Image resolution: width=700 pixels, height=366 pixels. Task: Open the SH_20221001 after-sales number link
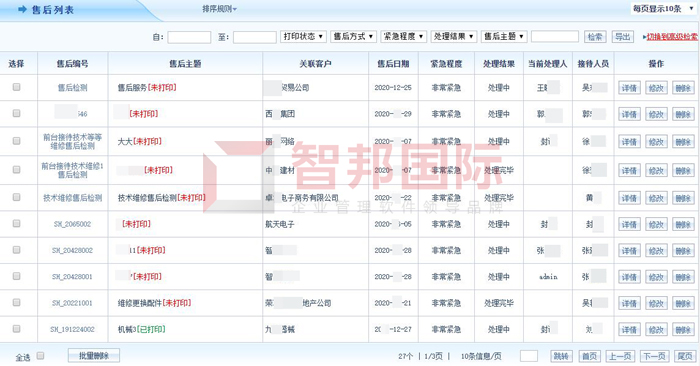72,303
